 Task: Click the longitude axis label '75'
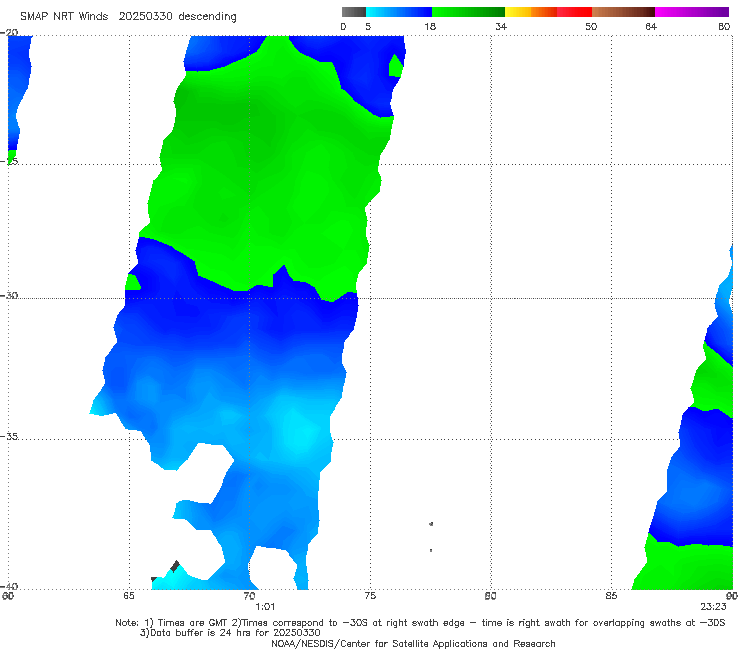(370, 596)
